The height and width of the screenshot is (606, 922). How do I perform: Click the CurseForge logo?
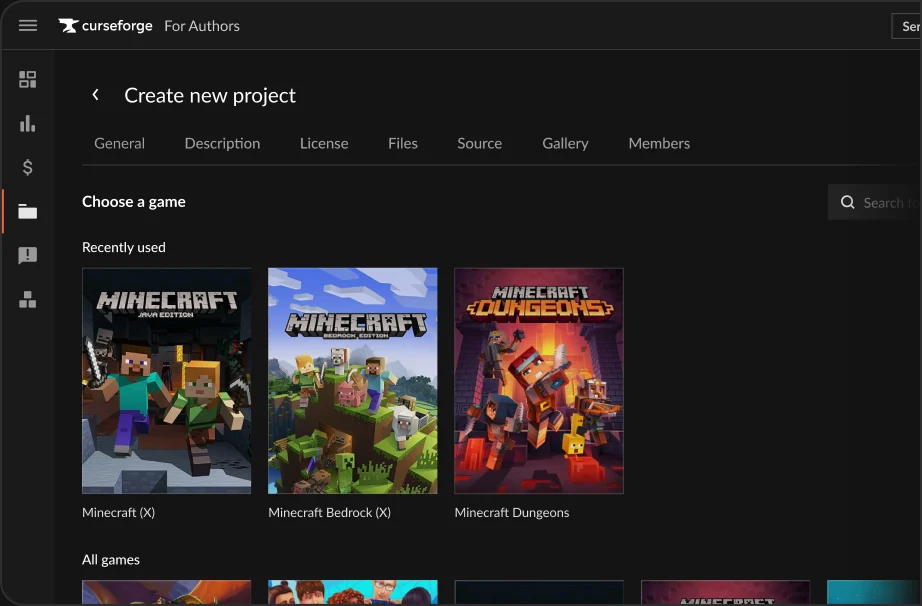[x=105, y=26]
